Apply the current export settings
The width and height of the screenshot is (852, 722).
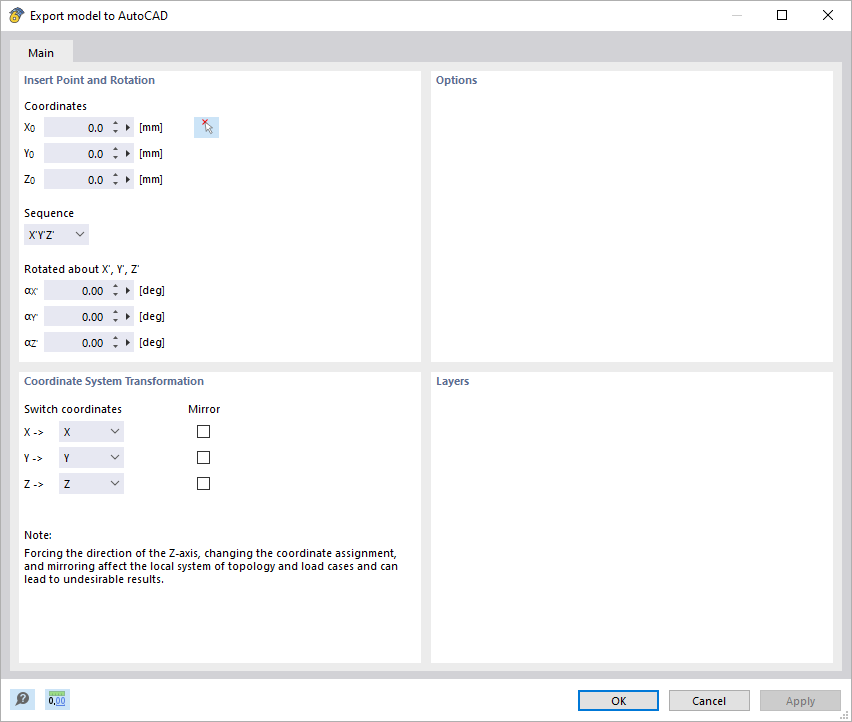(x=800, y=700)
